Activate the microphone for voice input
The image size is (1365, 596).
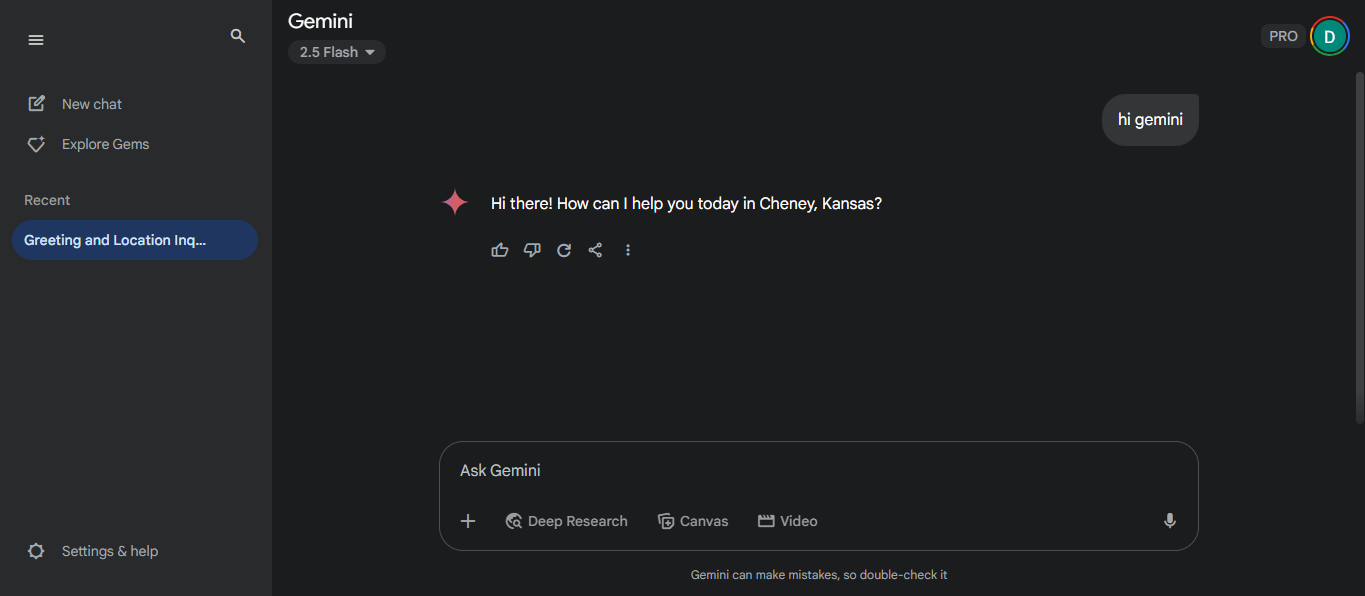(x=1170, y=521)
